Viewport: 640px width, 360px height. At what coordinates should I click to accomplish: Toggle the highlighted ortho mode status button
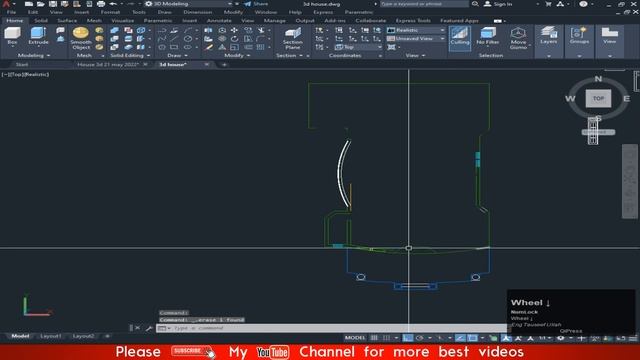pos(407,338)
